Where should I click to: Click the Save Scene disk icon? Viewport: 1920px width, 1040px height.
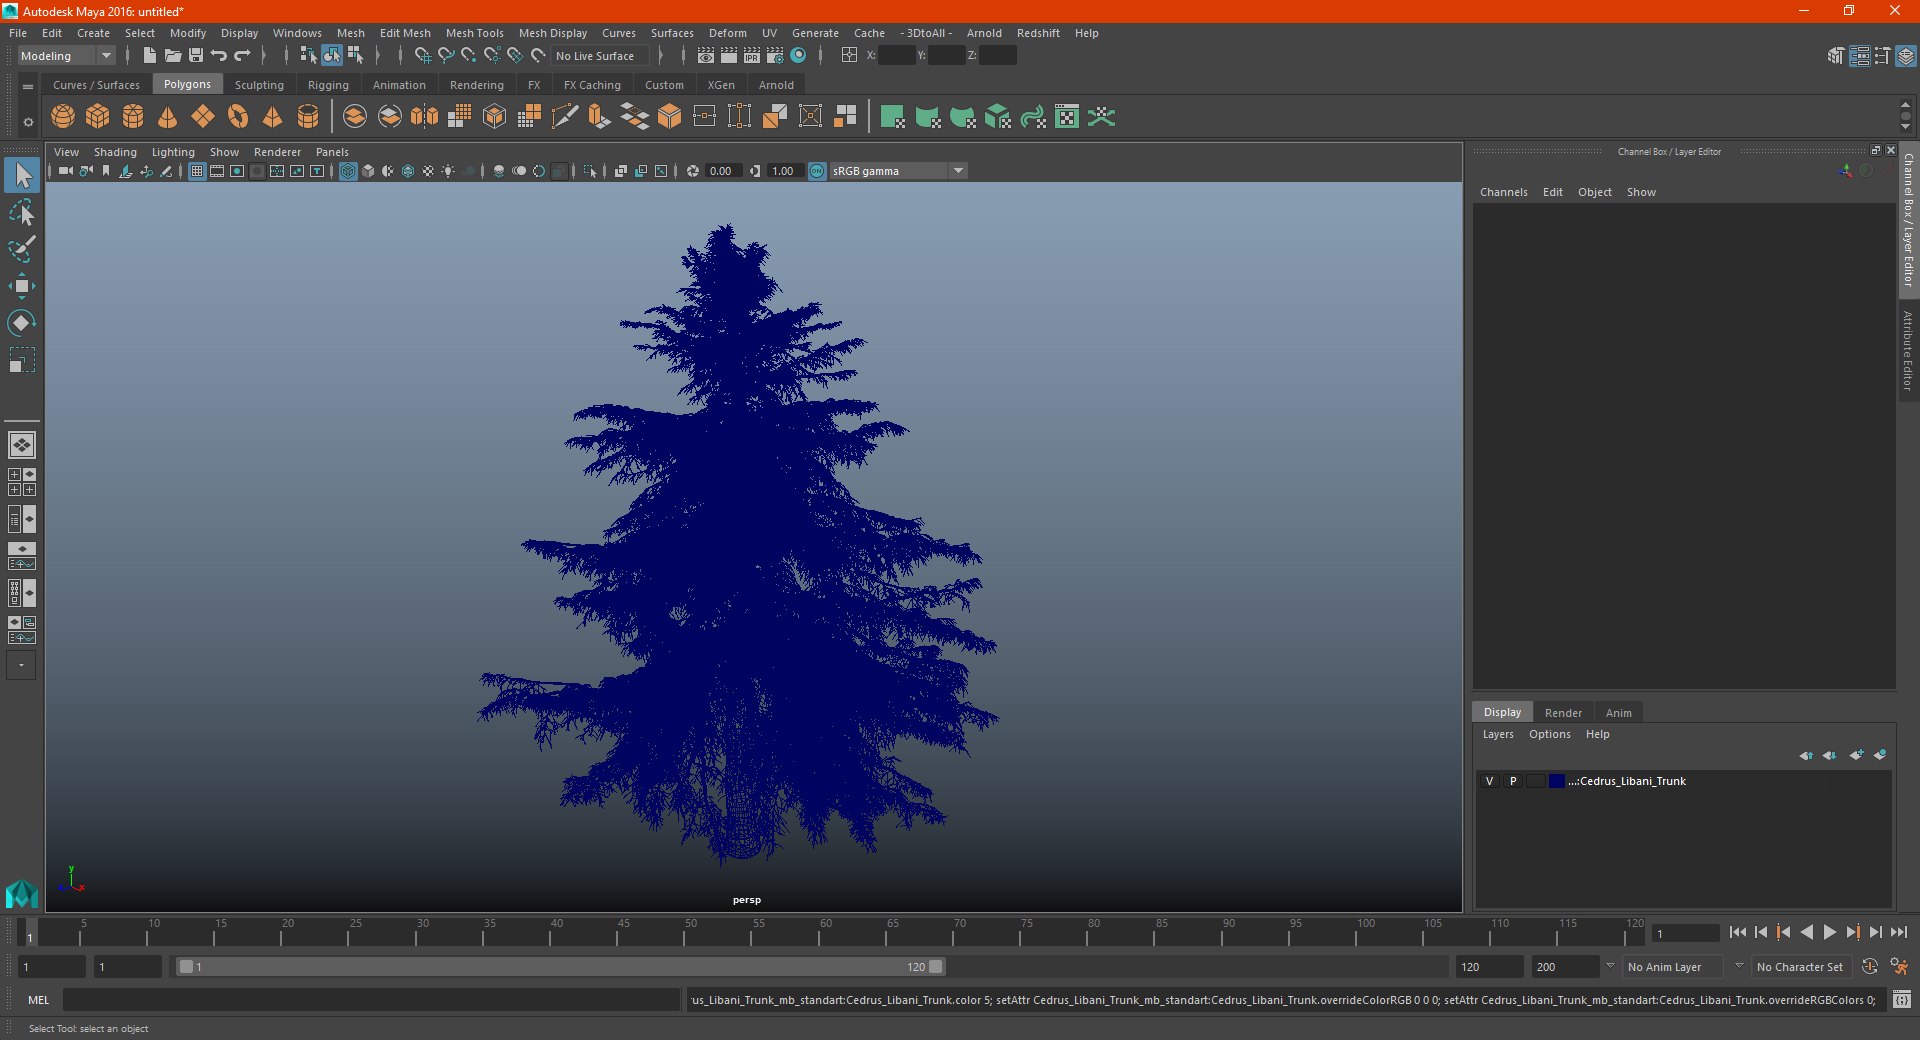pyautogui.click(x=196, y=56)
